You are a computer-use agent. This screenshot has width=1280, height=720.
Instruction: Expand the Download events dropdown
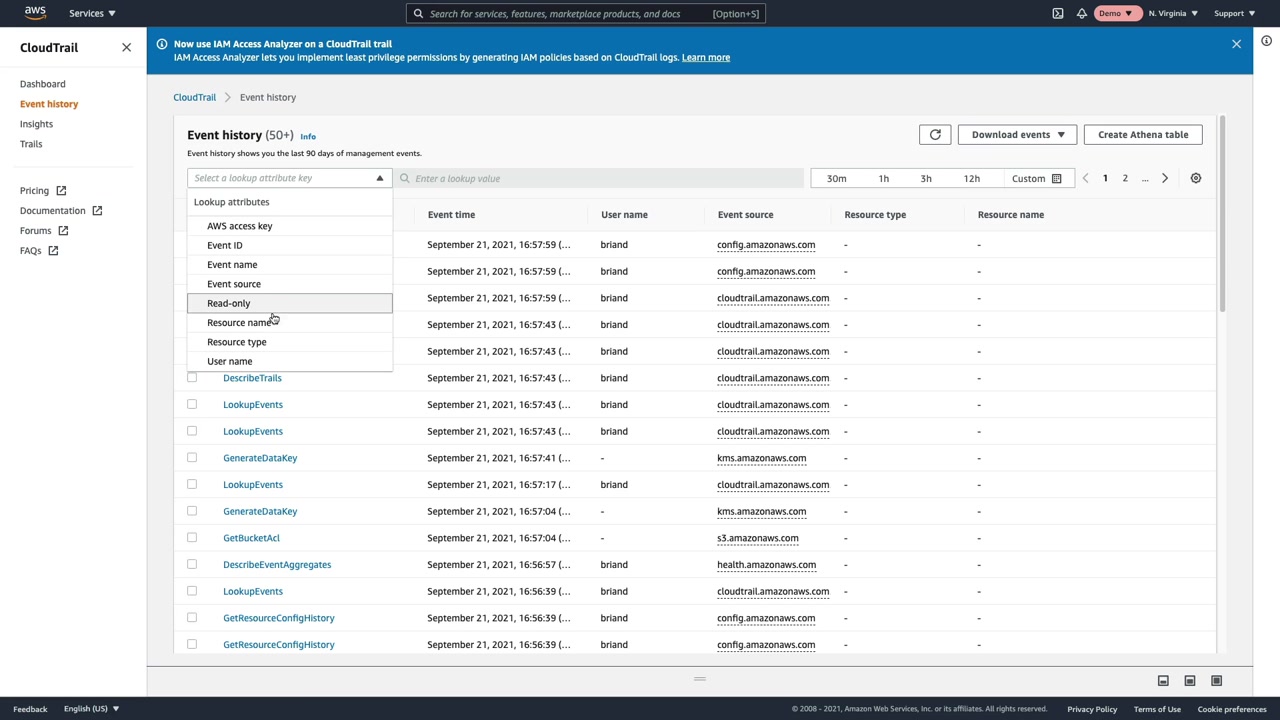pos(1017,135)
